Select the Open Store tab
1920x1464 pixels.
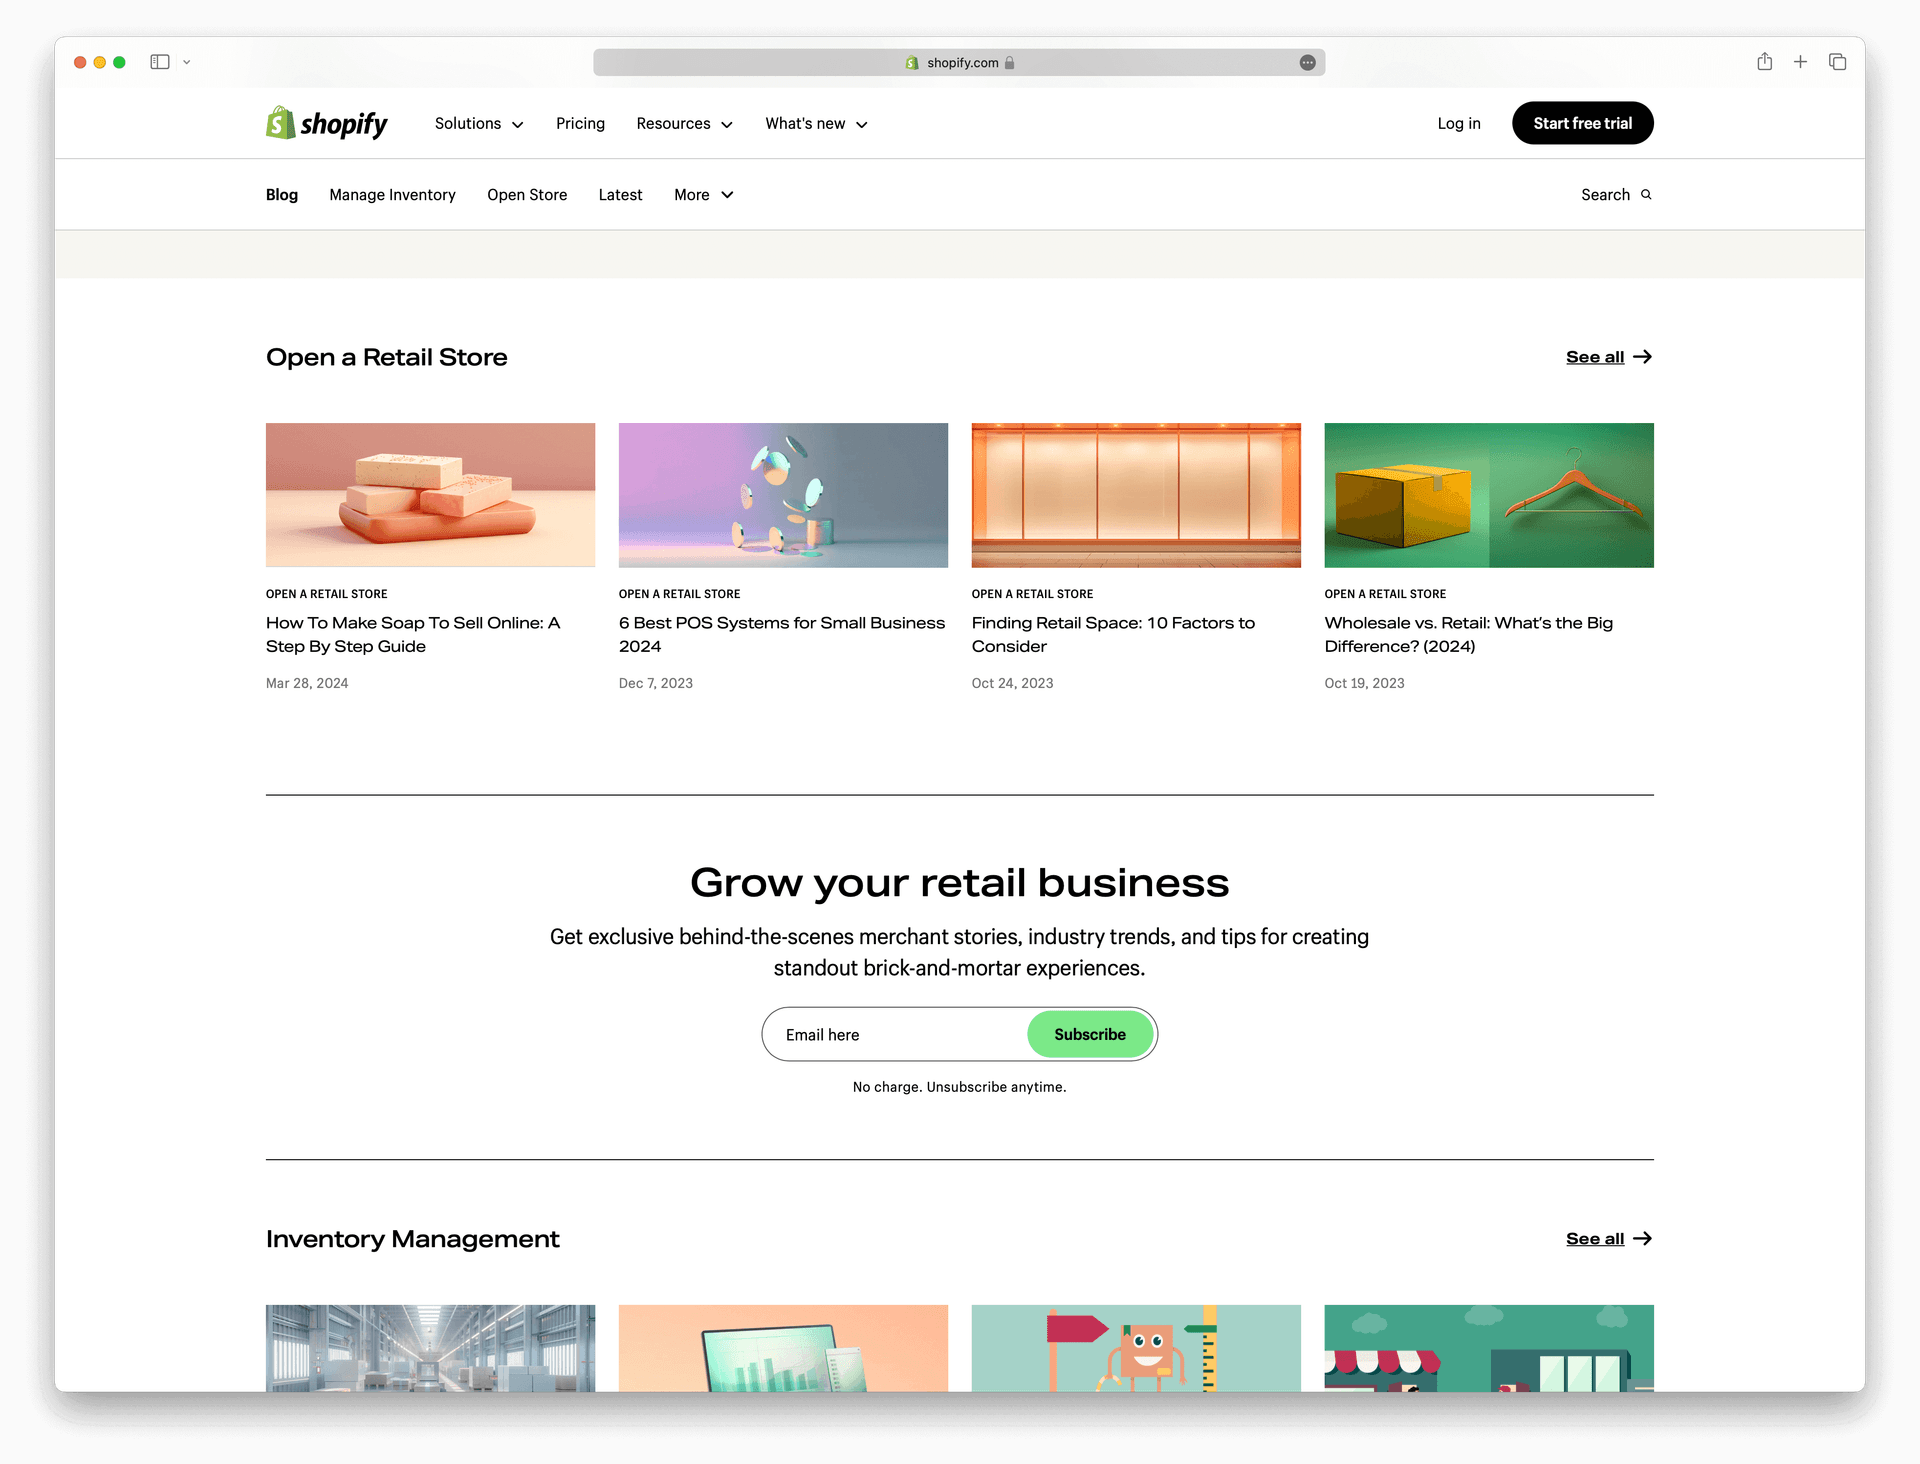tap(526, 194)
